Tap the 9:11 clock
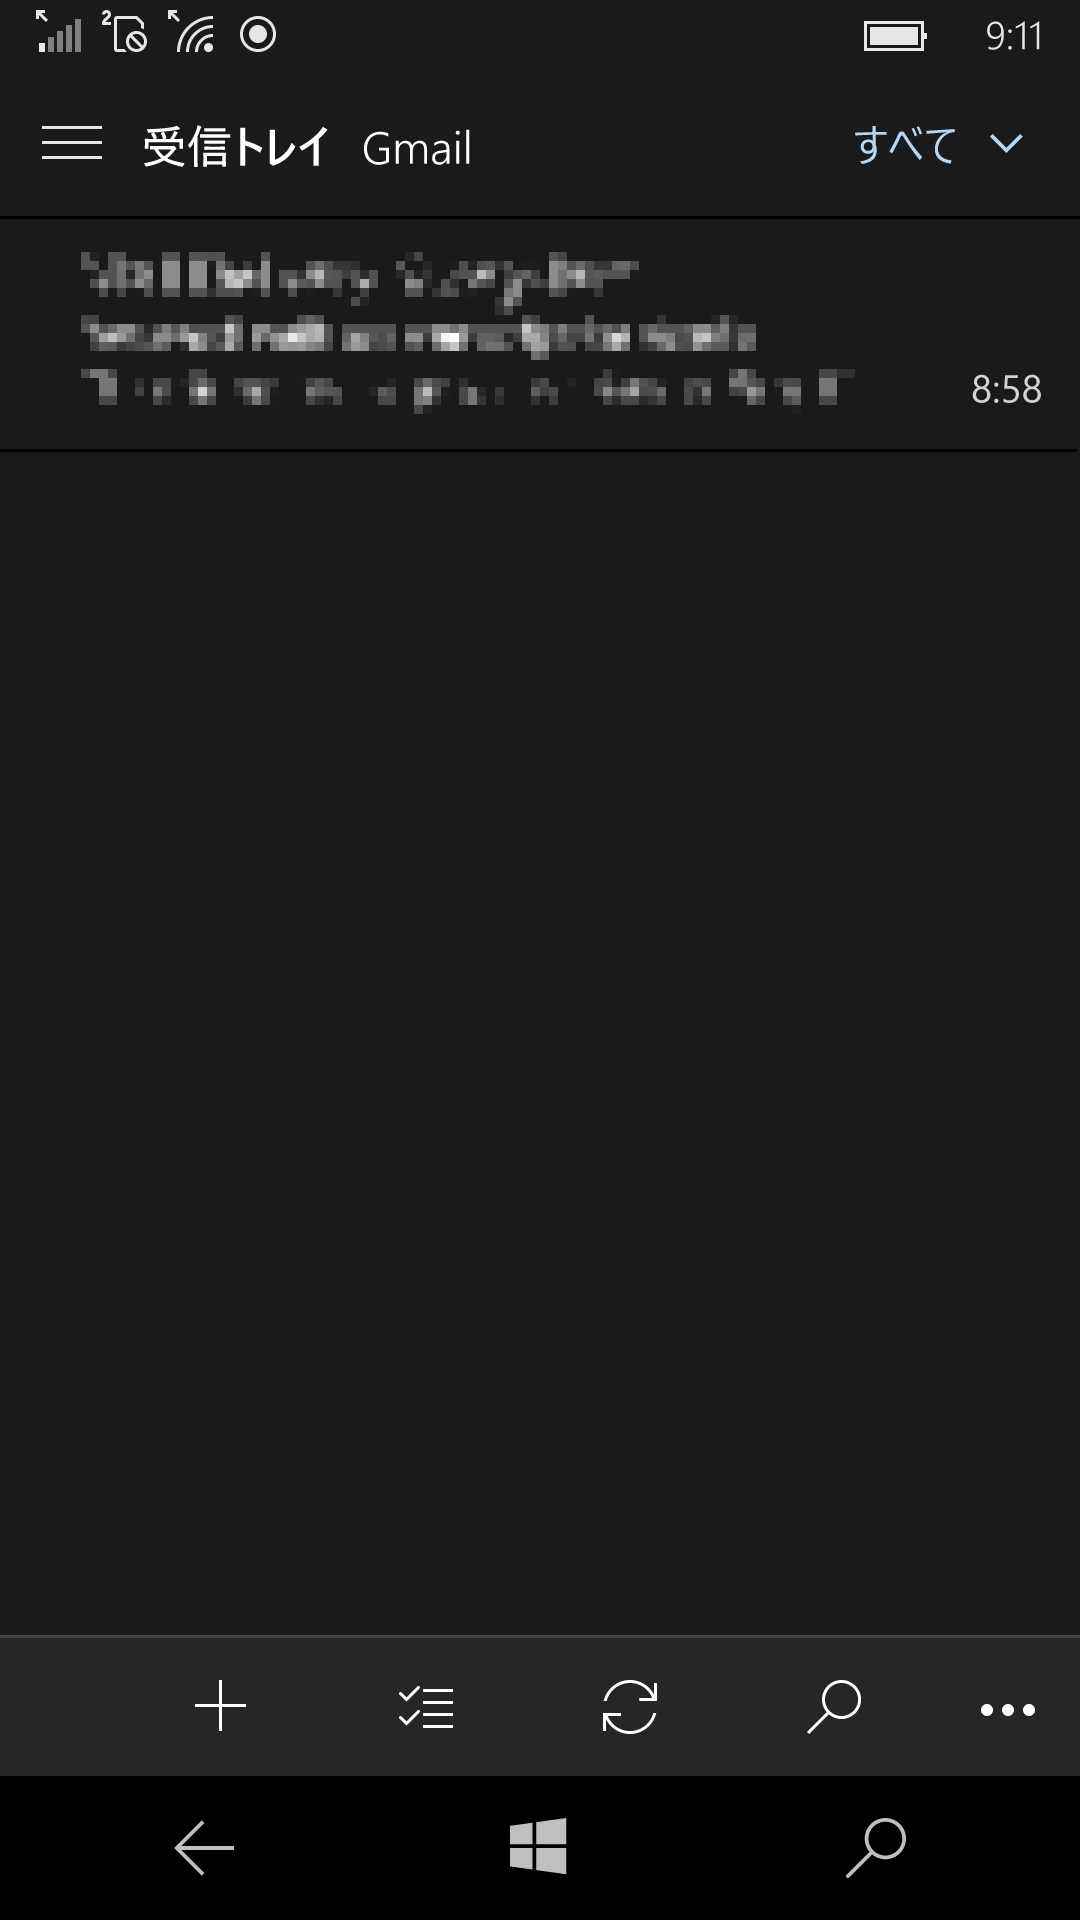 pyautogui.click(x=1014, y=37)
